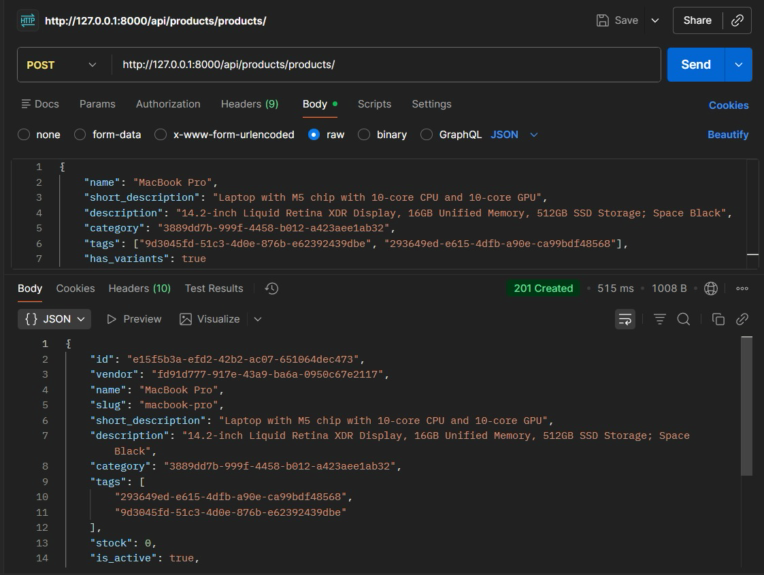
Task: Switch to the Scripts tab
Action: pyautogui.click(x=374, y=104)
